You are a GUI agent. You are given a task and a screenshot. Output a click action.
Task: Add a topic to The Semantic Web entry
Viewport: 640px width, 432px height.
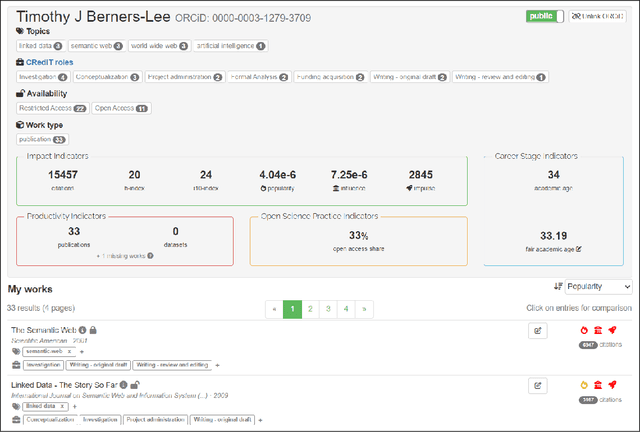point(82,352)
